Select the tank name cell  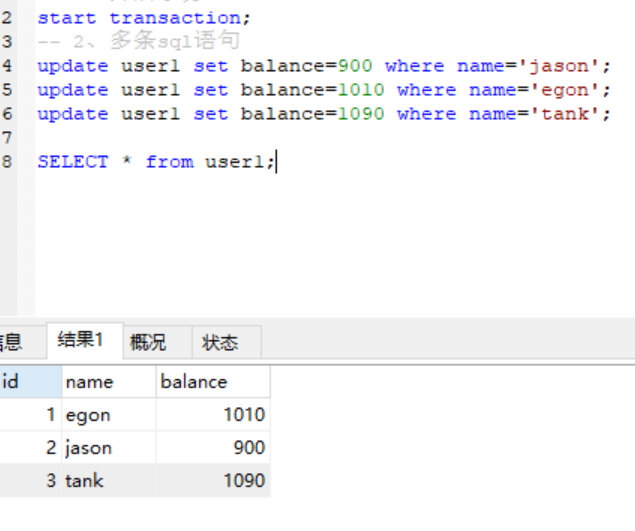[109, 481]
